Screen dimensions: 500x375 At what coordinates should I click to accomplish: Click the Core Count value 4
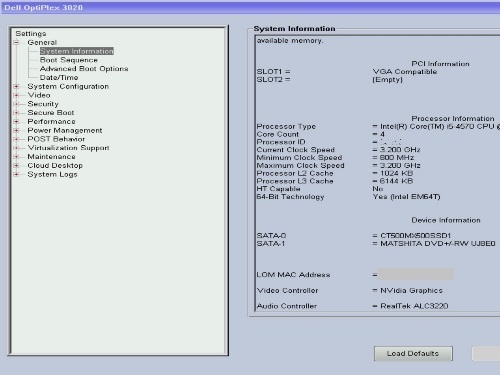tap(382, 134)
